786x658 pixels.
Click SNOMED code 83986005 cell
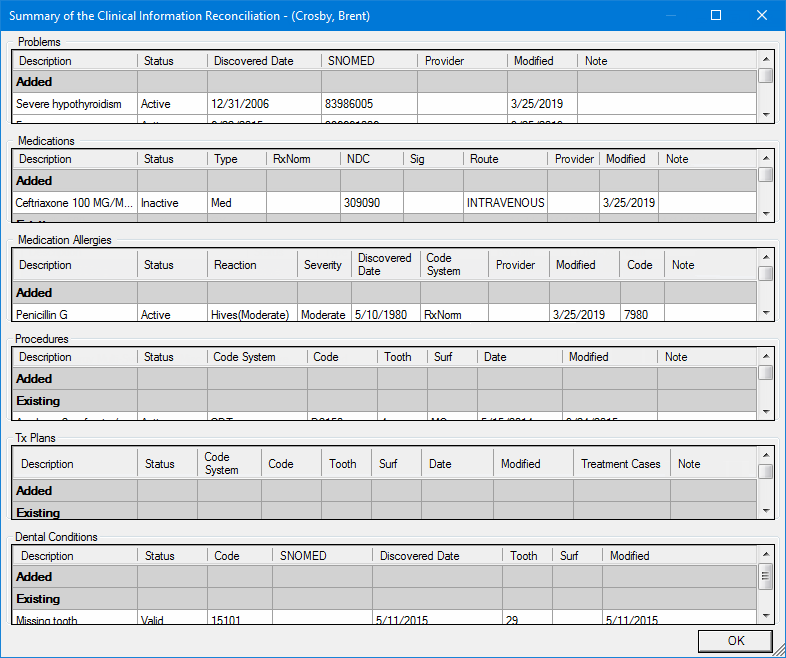[x=369, y=104]
